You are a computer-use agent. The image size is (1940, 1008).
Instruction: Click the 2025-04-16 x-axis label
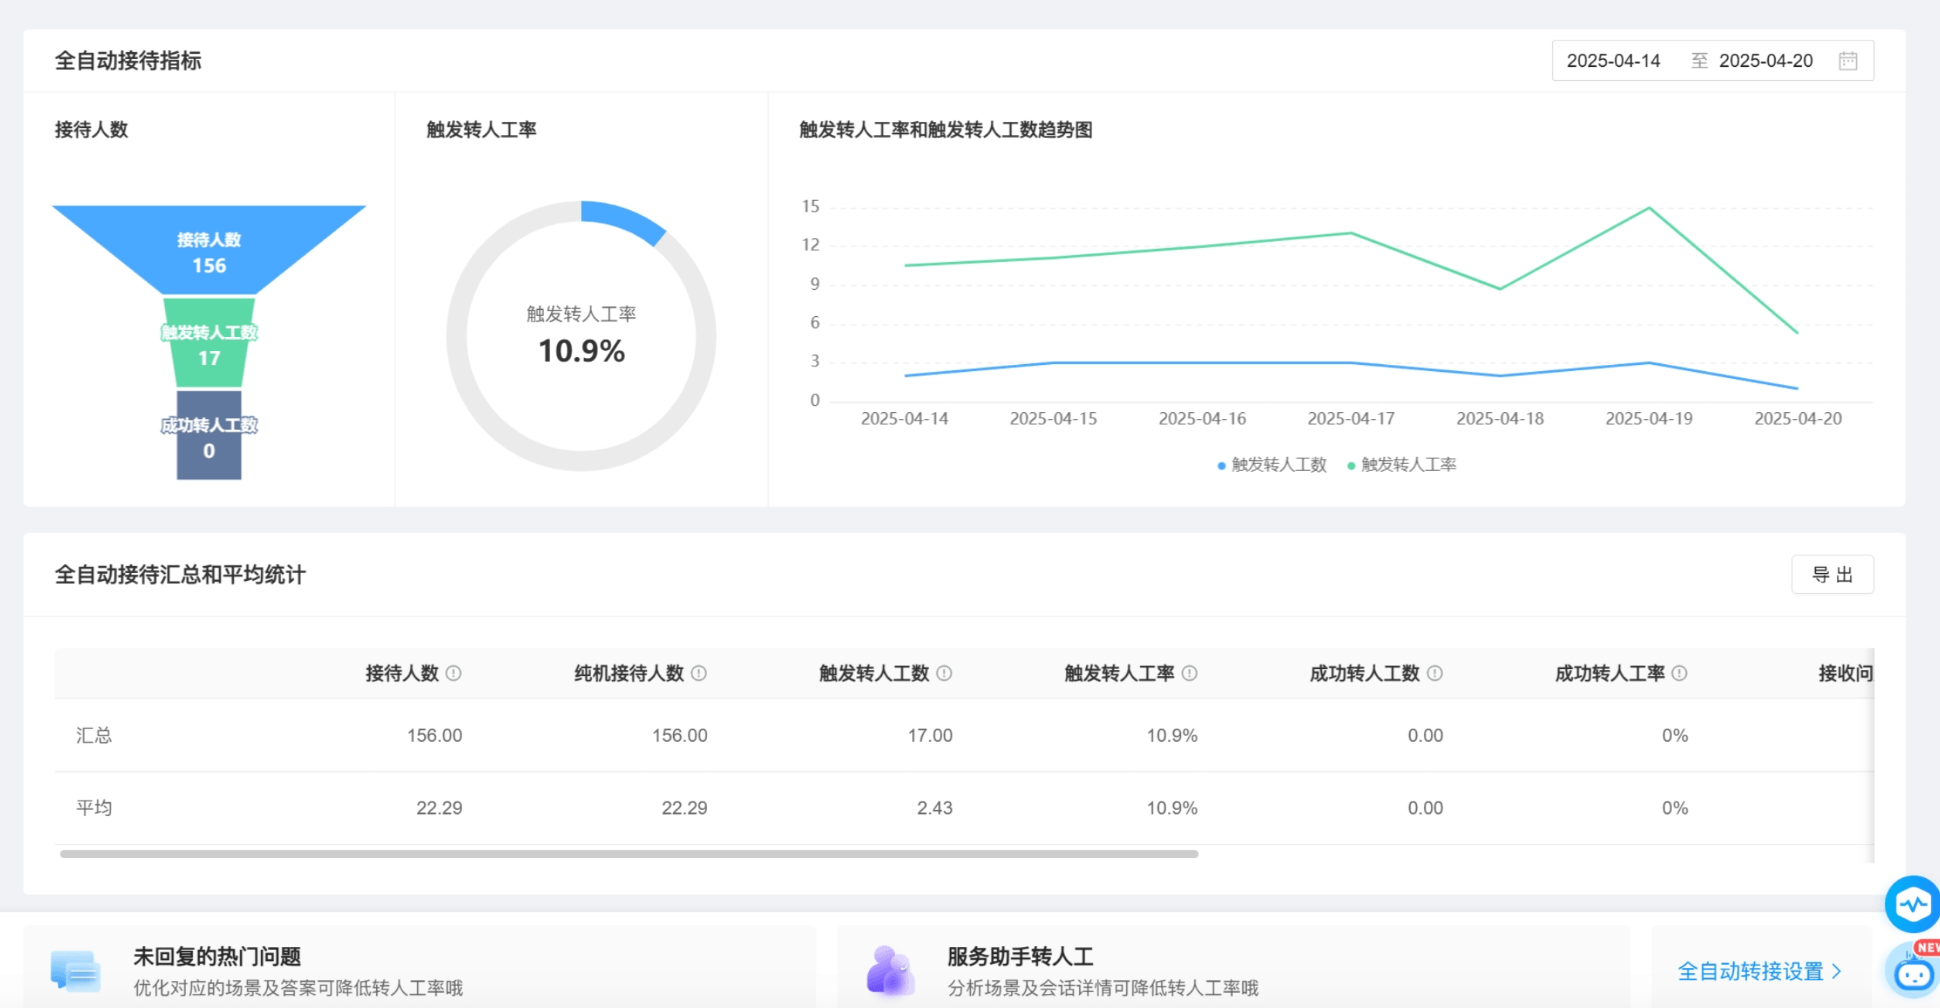[1202, 419]
